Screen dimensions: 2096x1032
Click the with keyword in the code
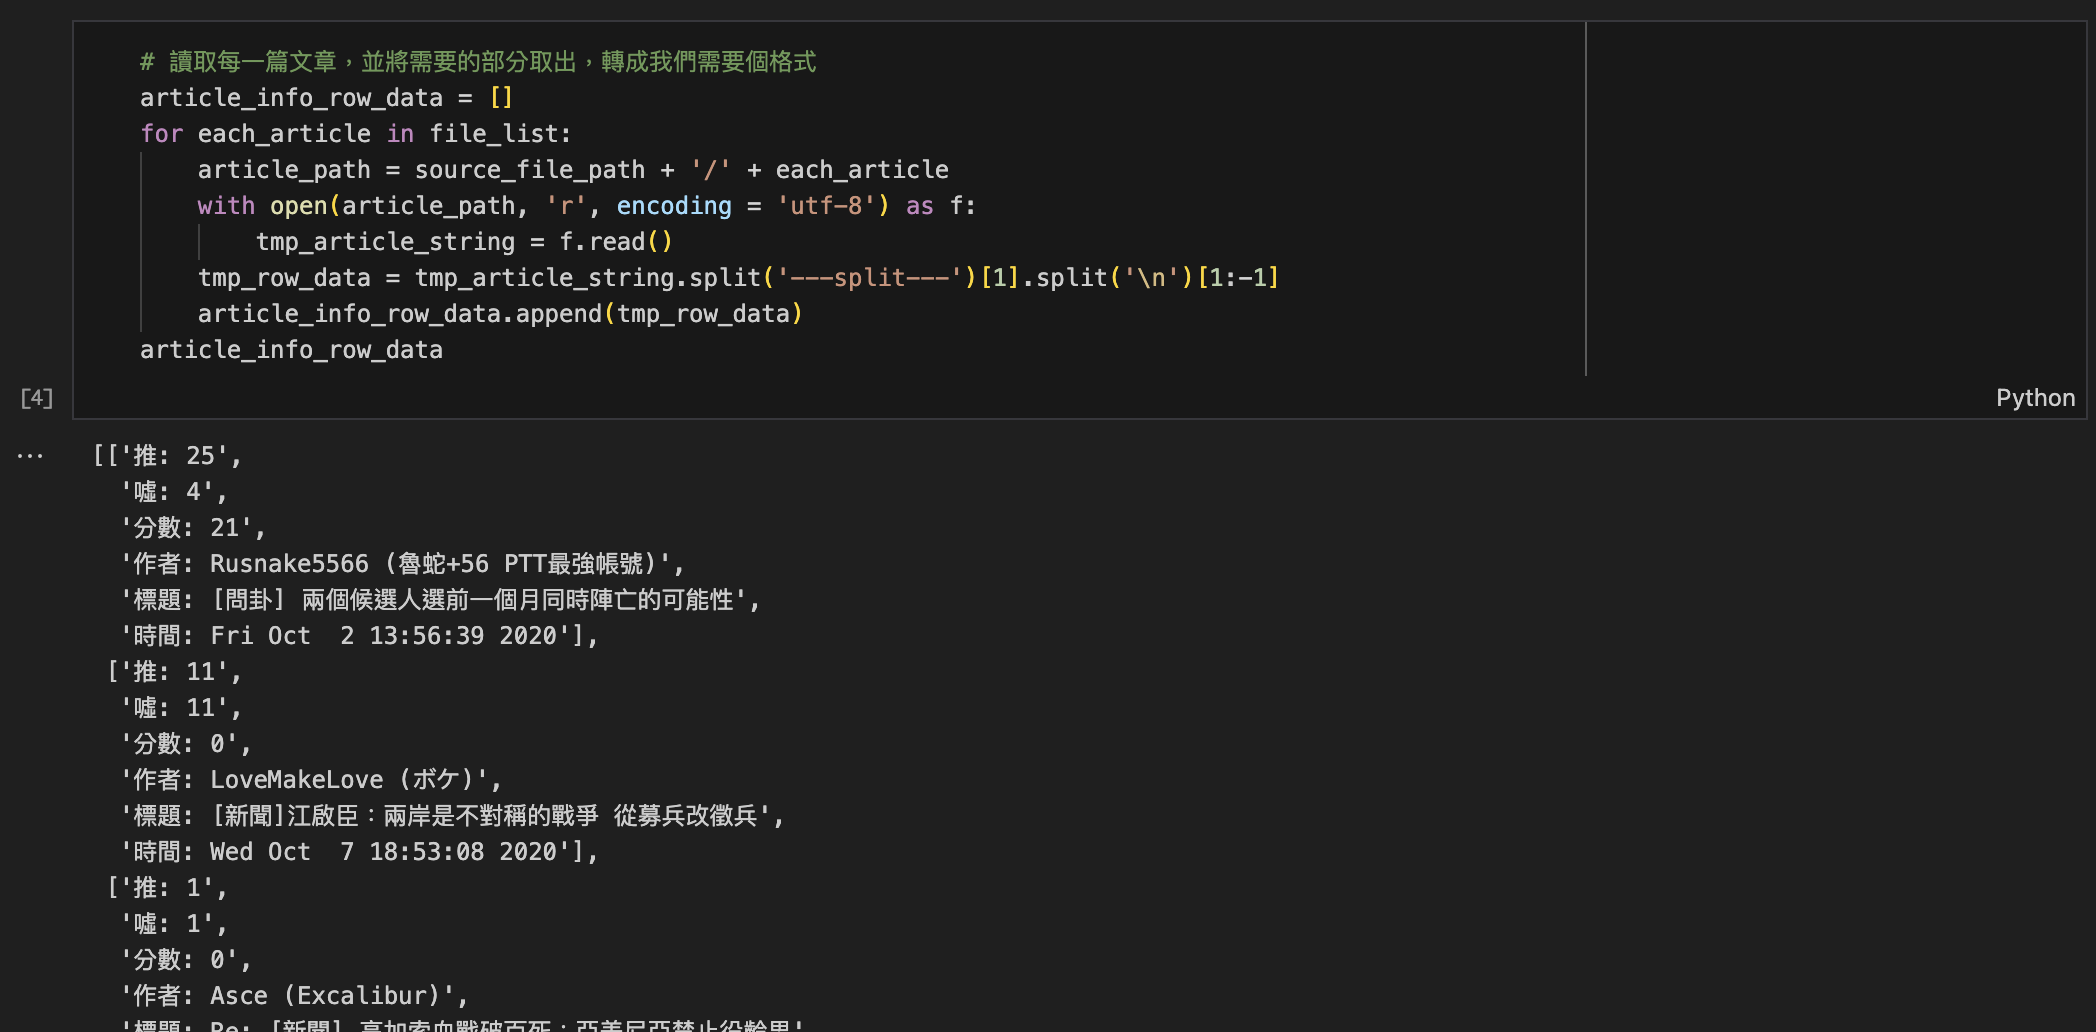(224, 205)
